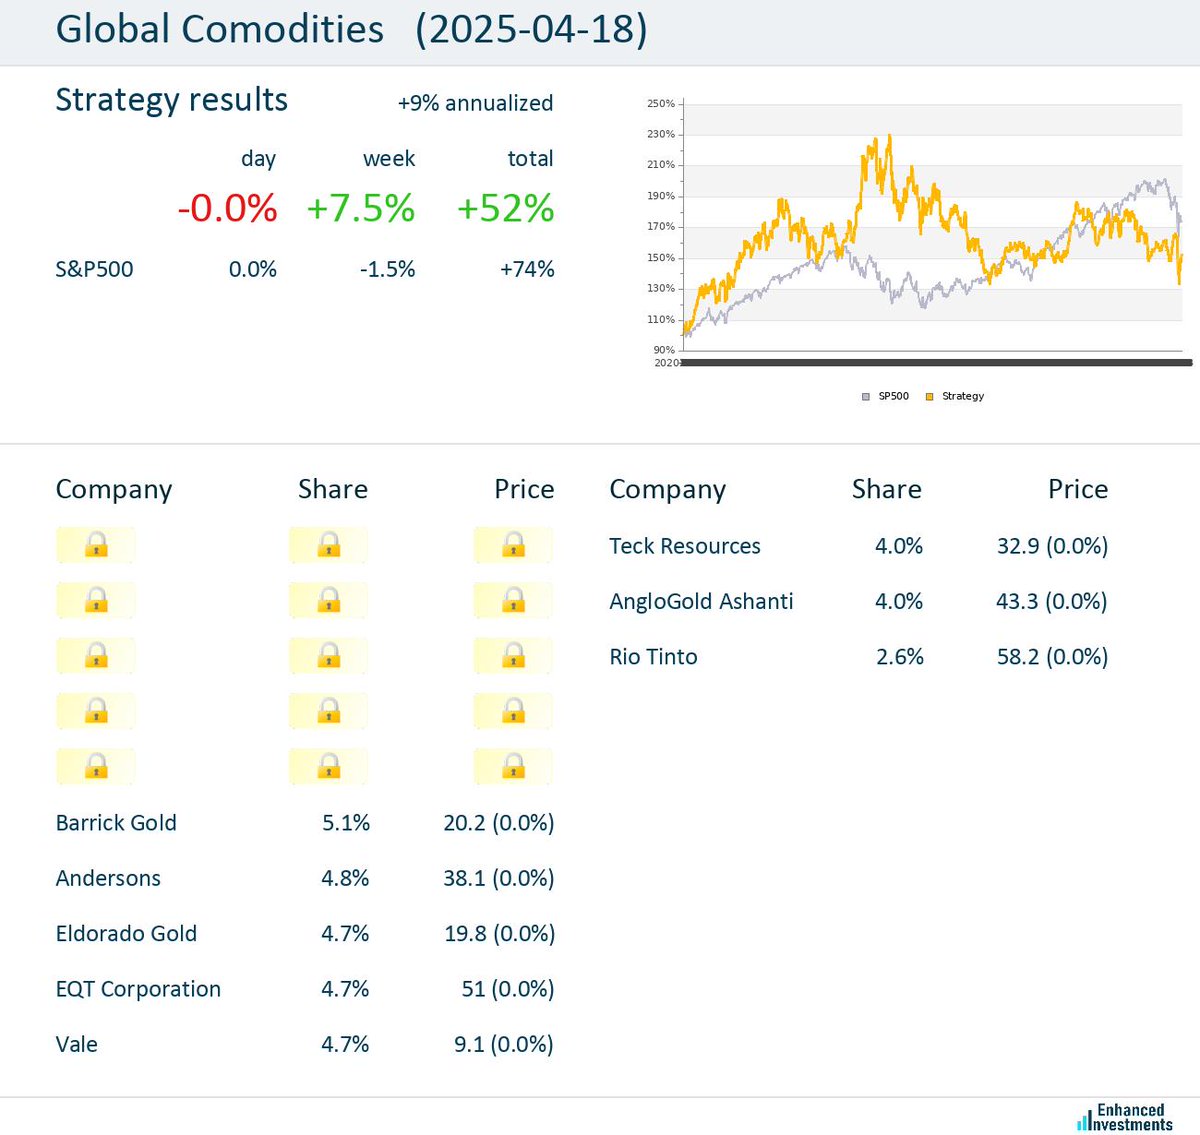This screenshot has height=1135, width=1200.
Task: Select the Rio Tinto company name
Action: (653, 657)
